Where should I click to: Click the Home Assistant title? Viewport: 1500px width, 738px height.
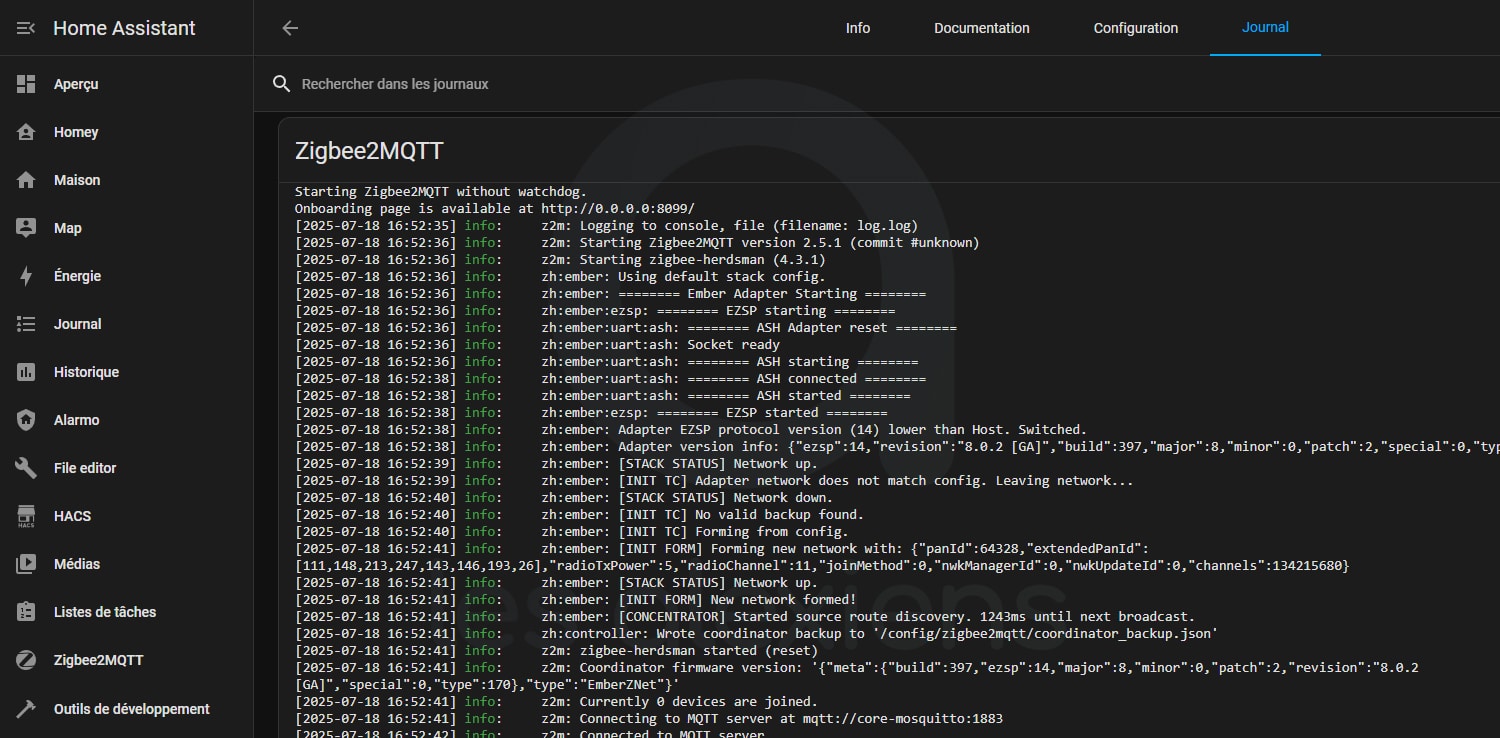pos(125,28)
